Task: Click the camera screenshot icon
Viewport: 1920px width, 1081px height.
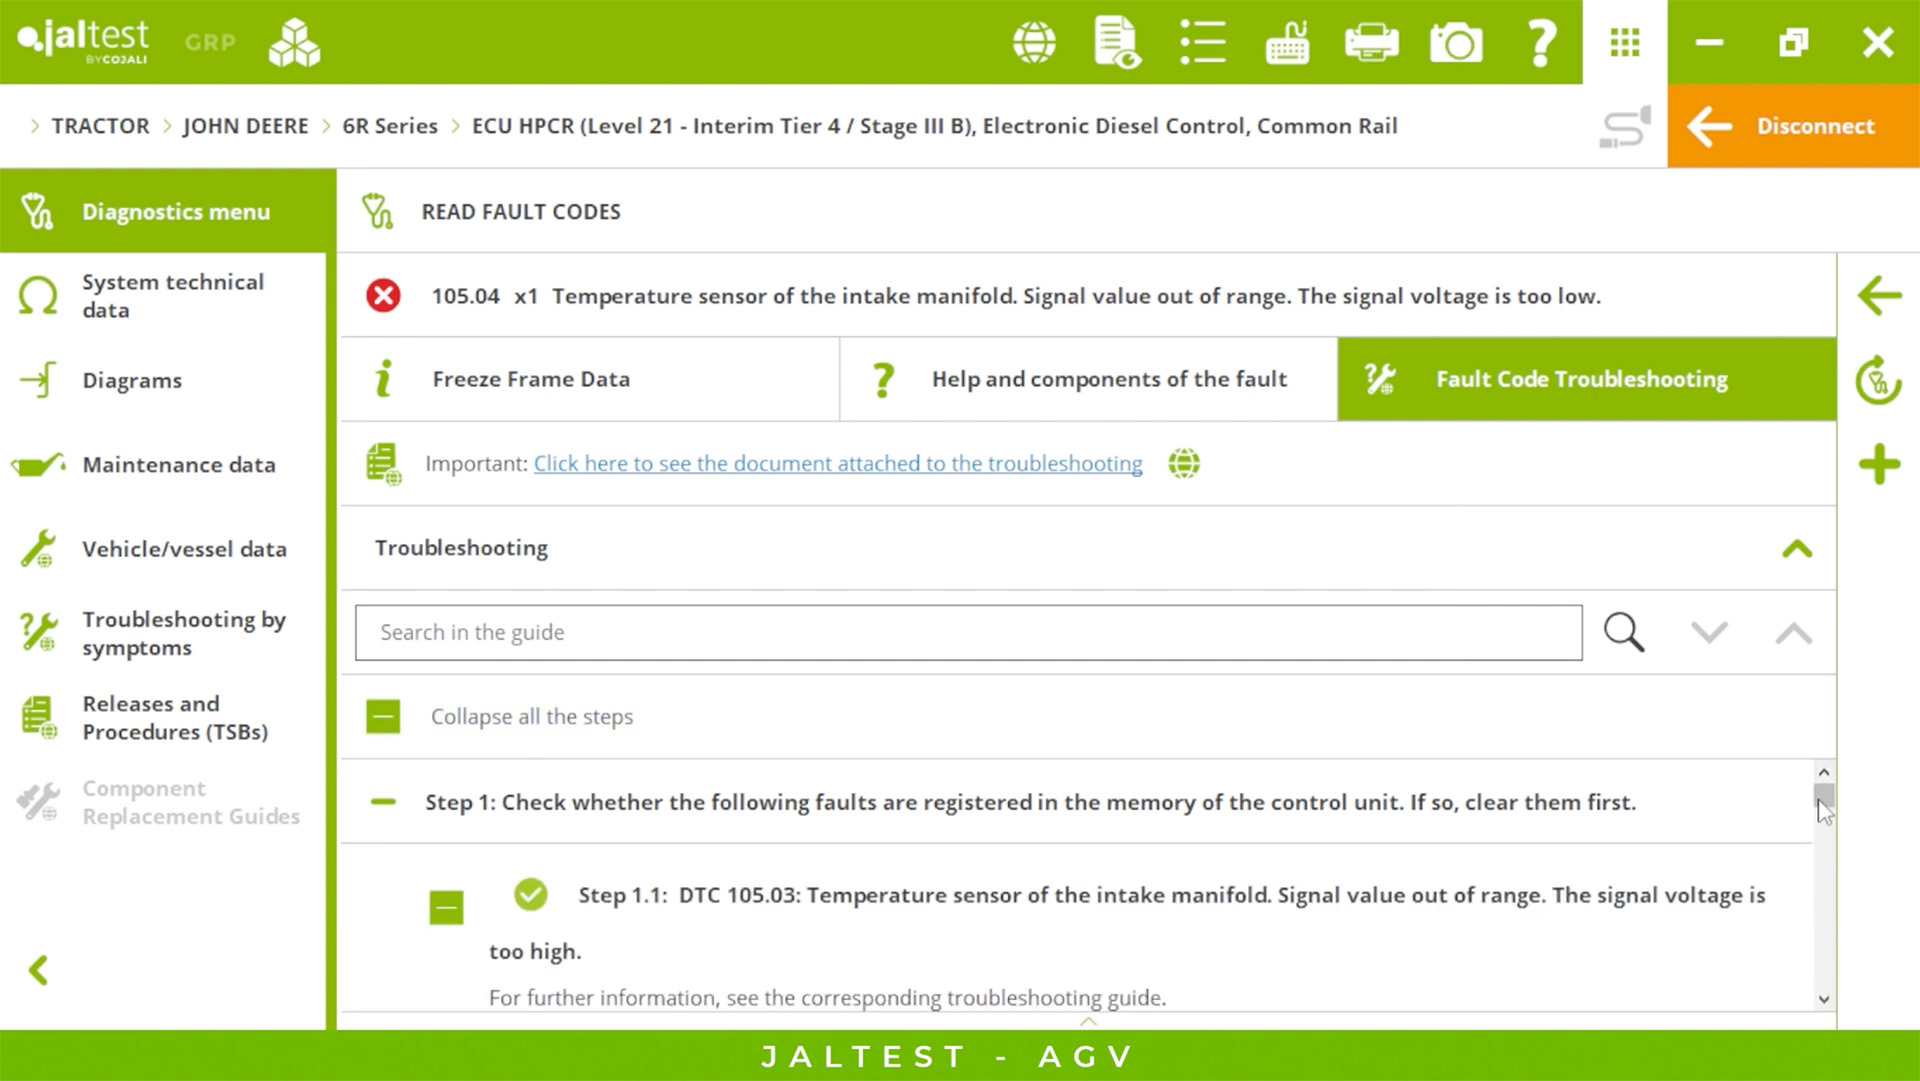Action: tap(1455, 43)
